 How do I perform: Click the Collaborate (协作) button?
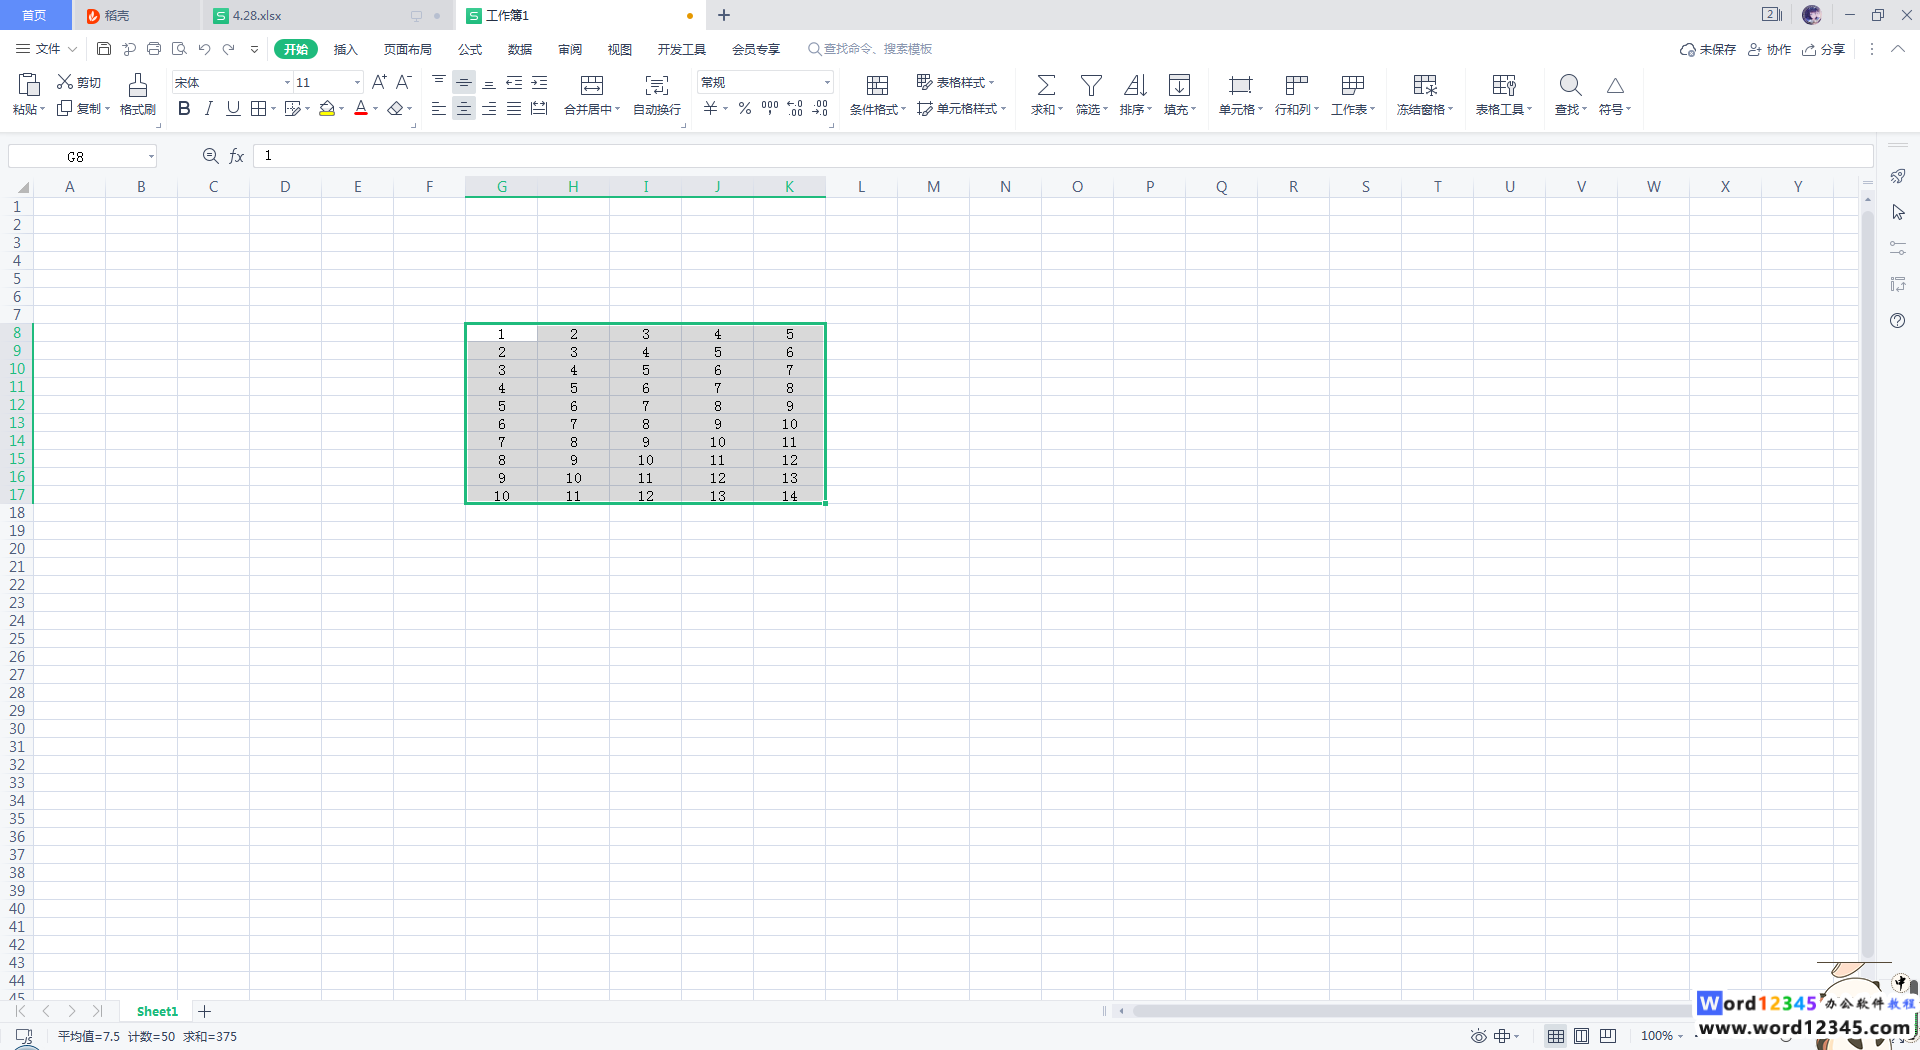click(1770, 49)
